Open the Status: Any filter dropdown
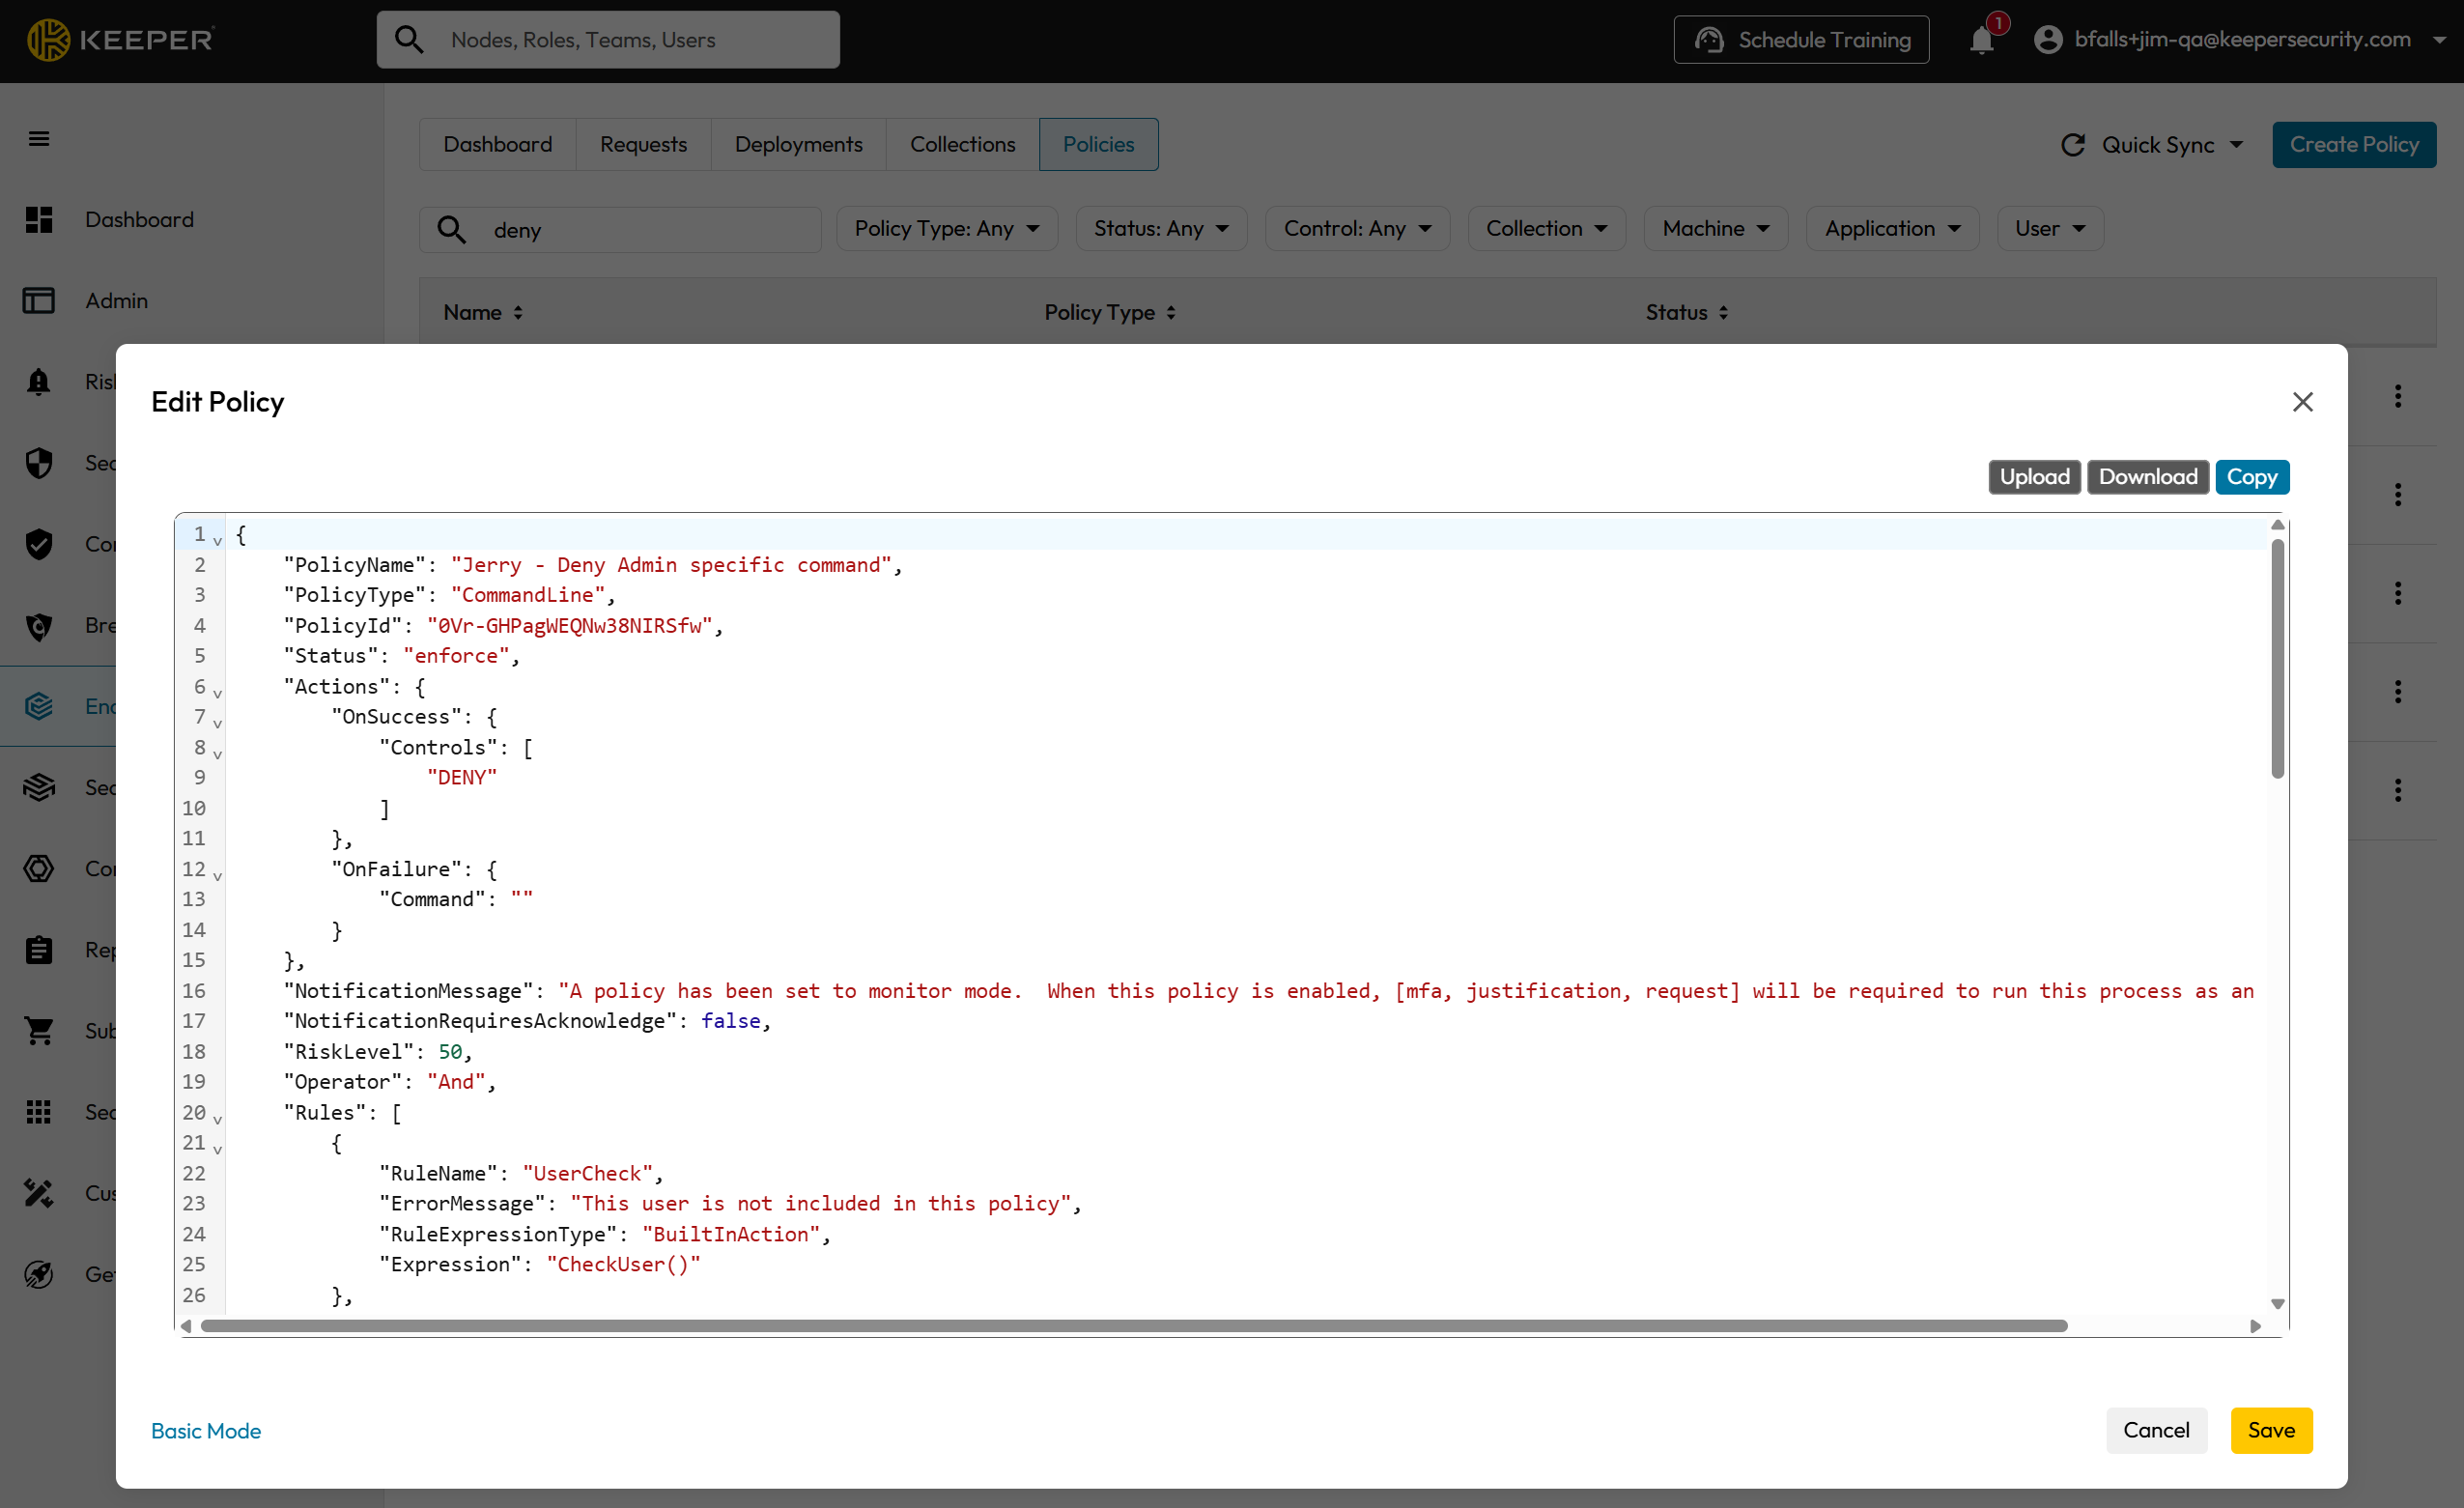Viewport: 2464px width, 1508px height. [x=1160, y=229]
